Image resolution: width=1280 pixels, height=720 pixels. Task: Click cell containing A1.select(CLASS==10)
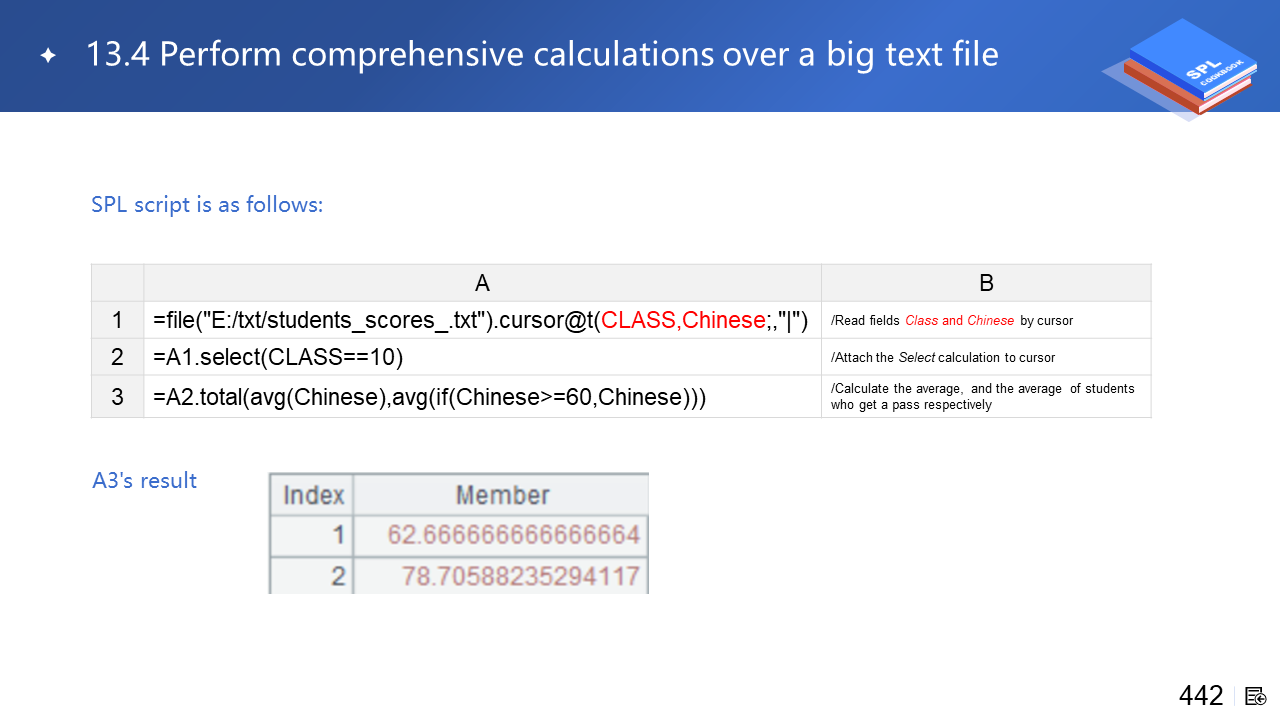278,357
